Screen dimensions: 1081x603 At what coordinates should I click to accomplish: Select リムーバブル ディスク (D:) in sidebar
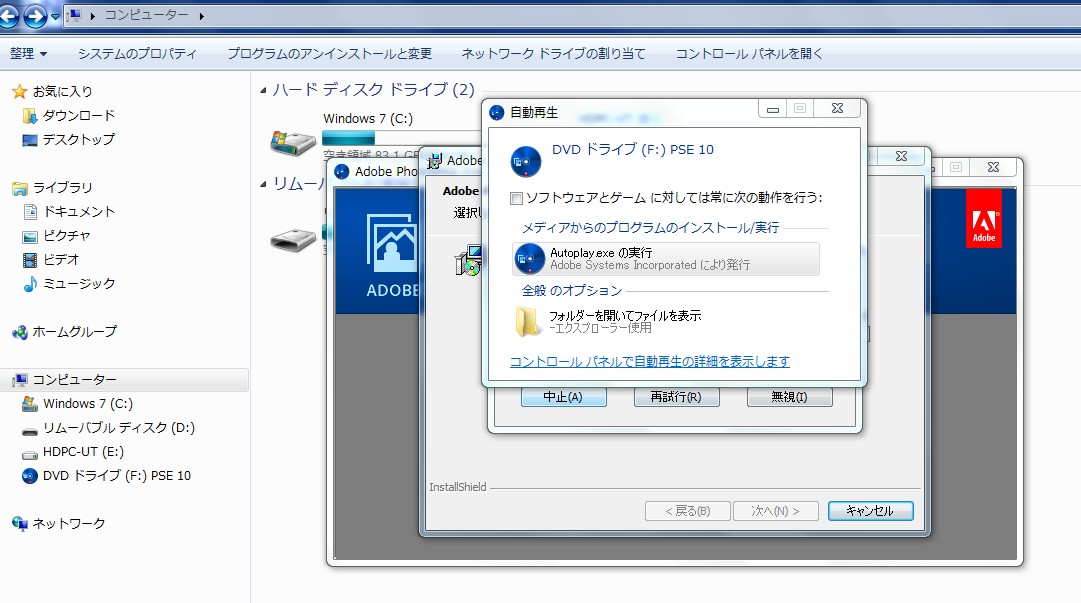tap(119, 428)
